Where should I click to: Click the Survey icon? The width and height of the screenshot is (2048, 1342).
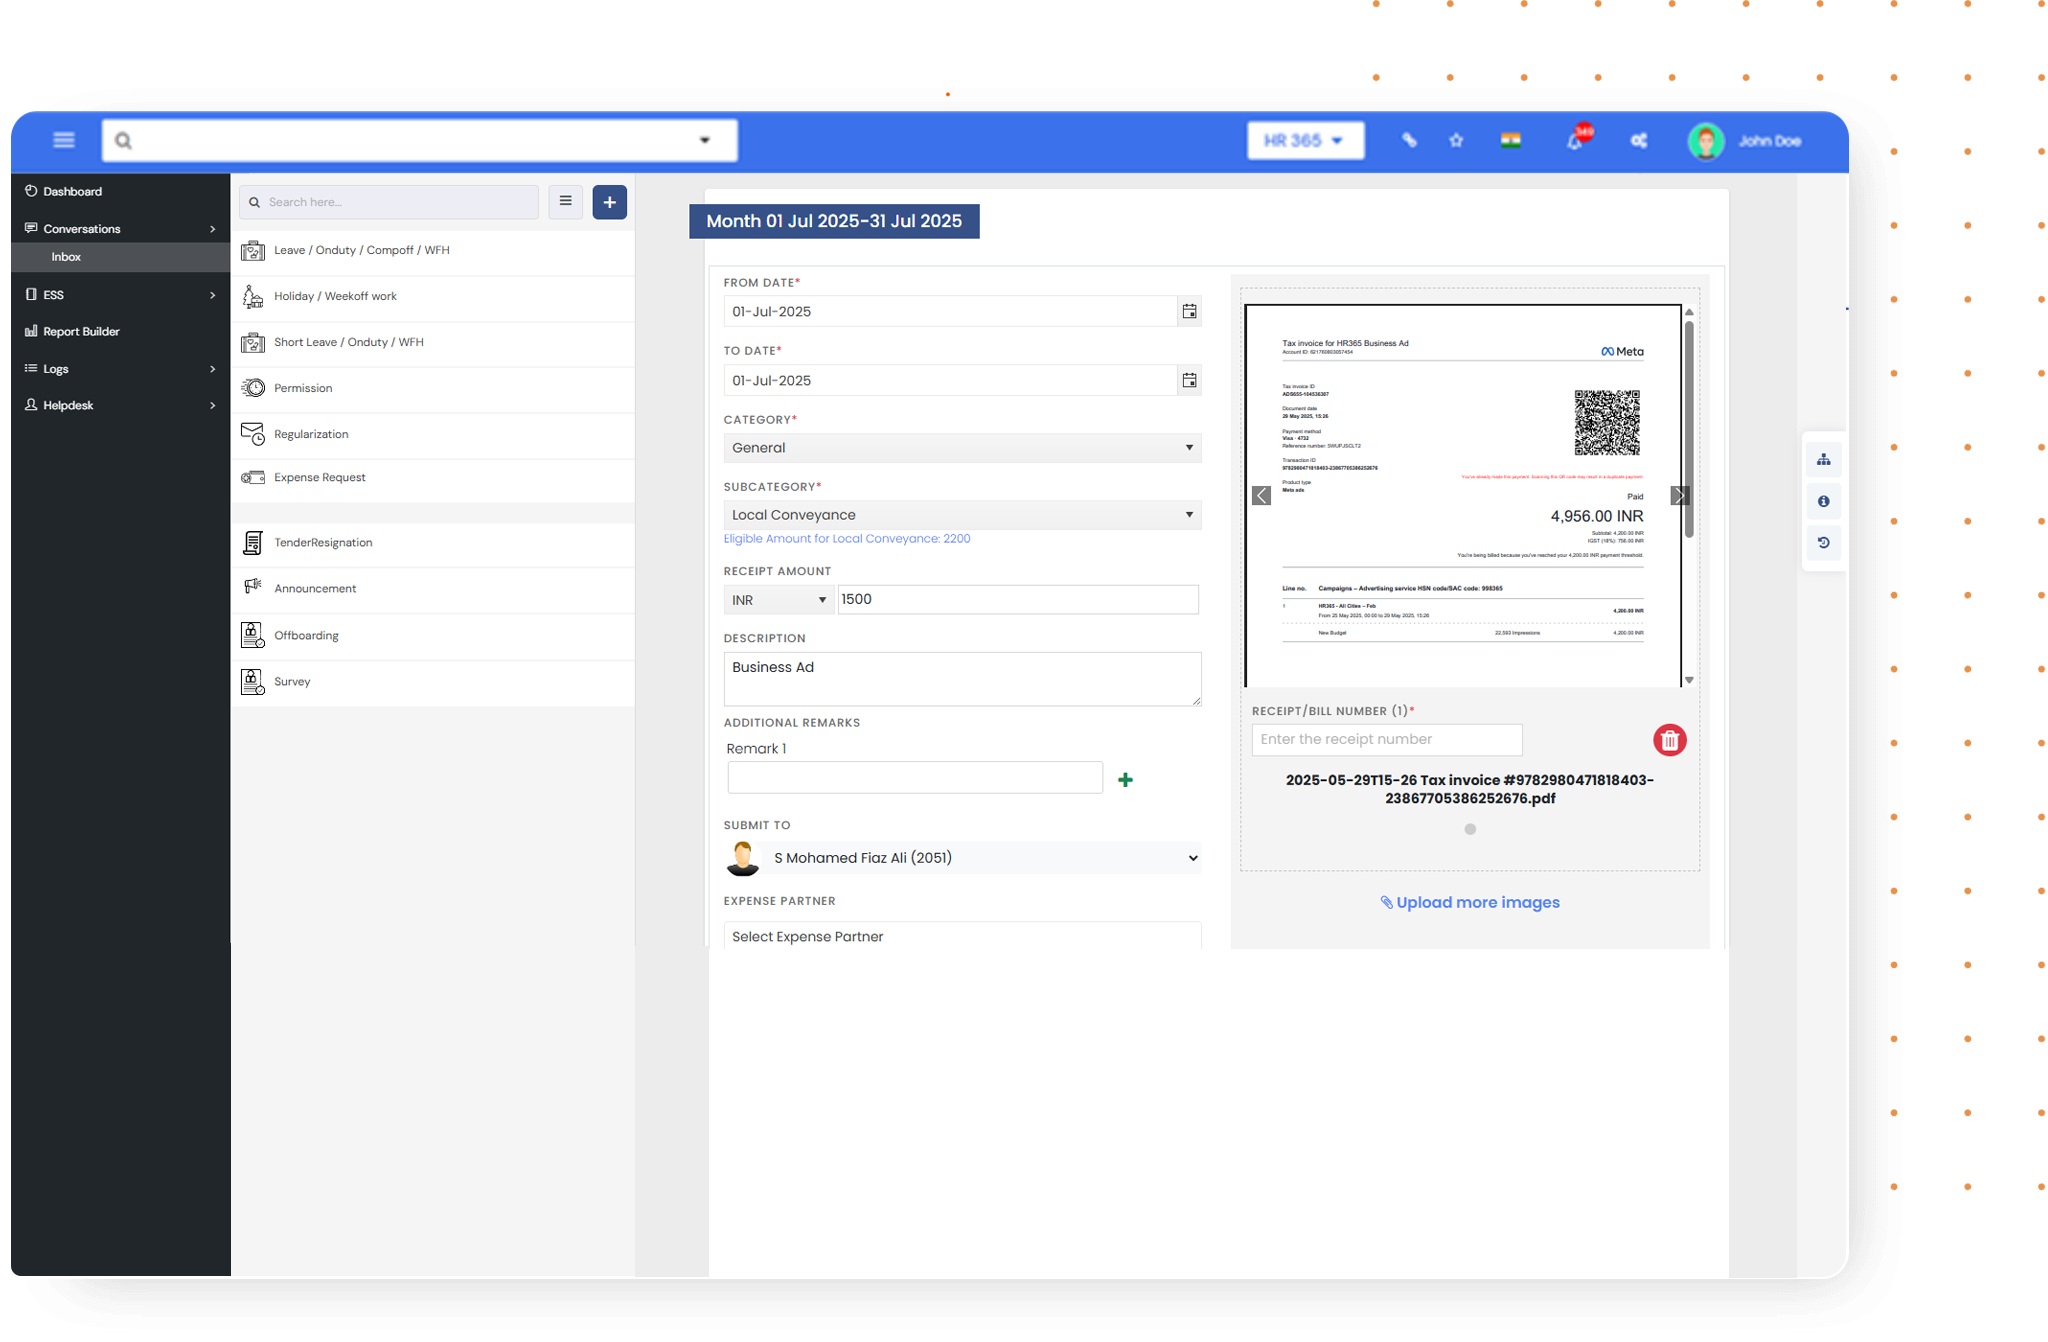[253, 682]
